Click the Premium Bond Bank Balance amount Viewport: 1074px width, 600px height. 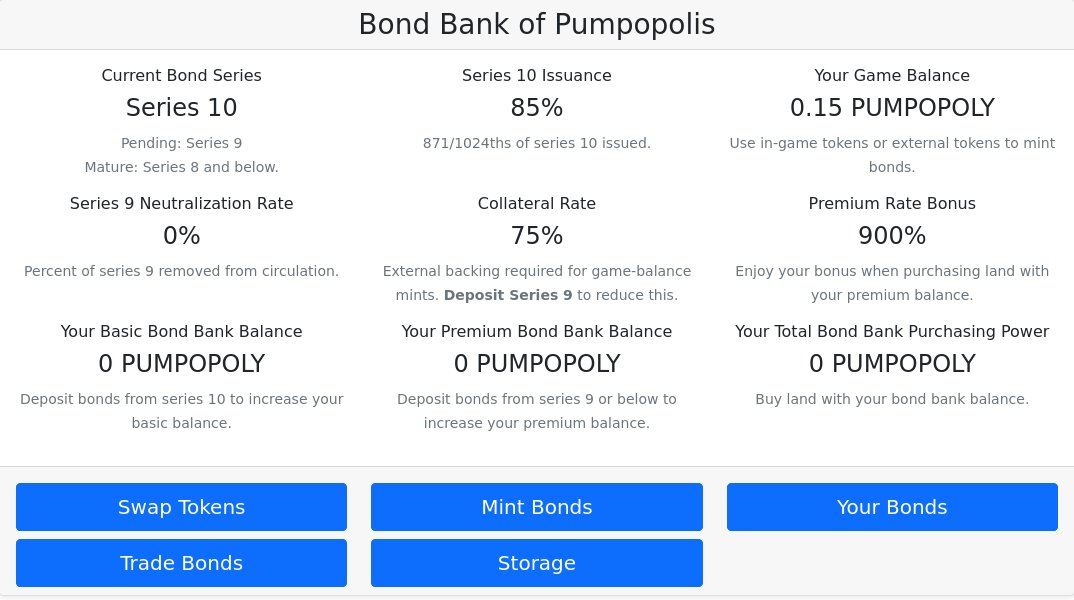(x=536, y=364)
